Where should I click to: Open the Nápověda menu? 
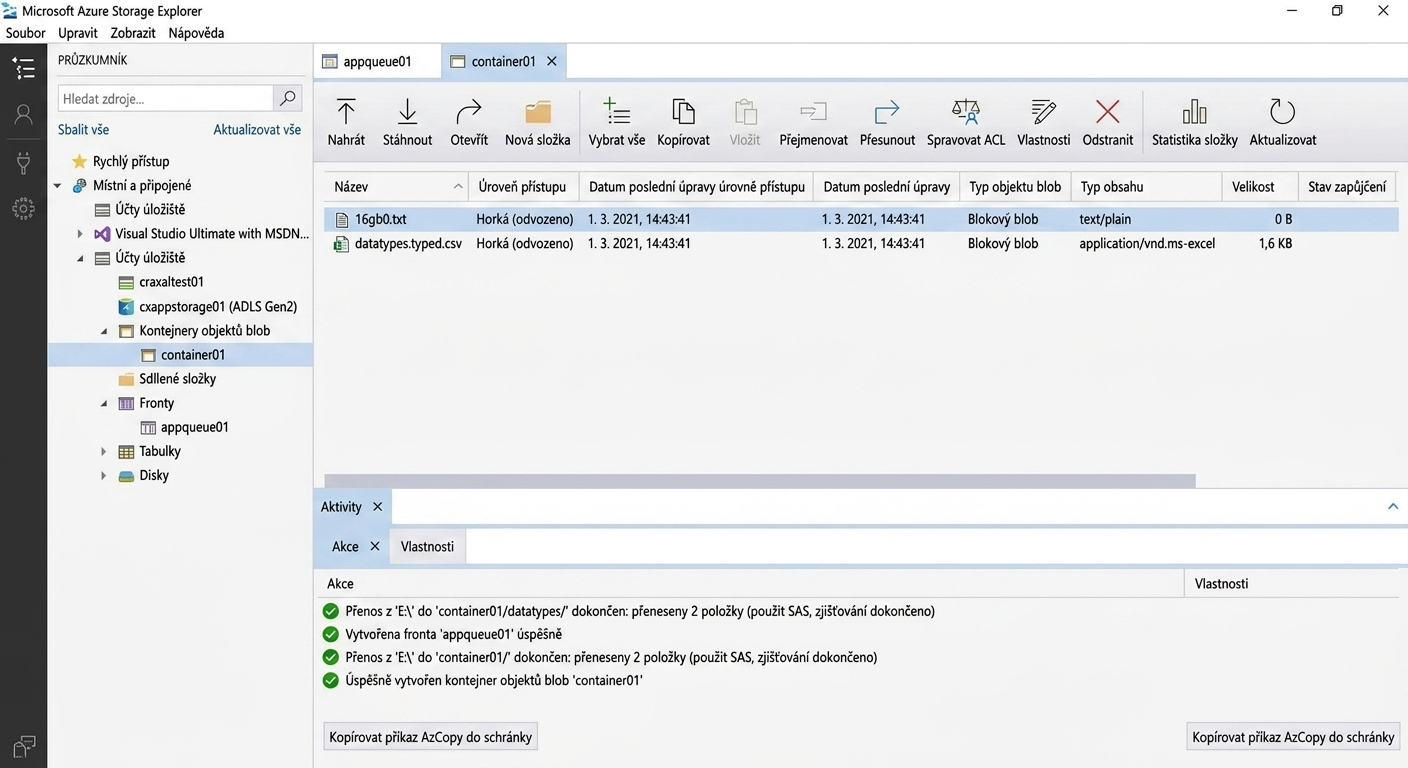pyautogui.click(x=196, y=33)
